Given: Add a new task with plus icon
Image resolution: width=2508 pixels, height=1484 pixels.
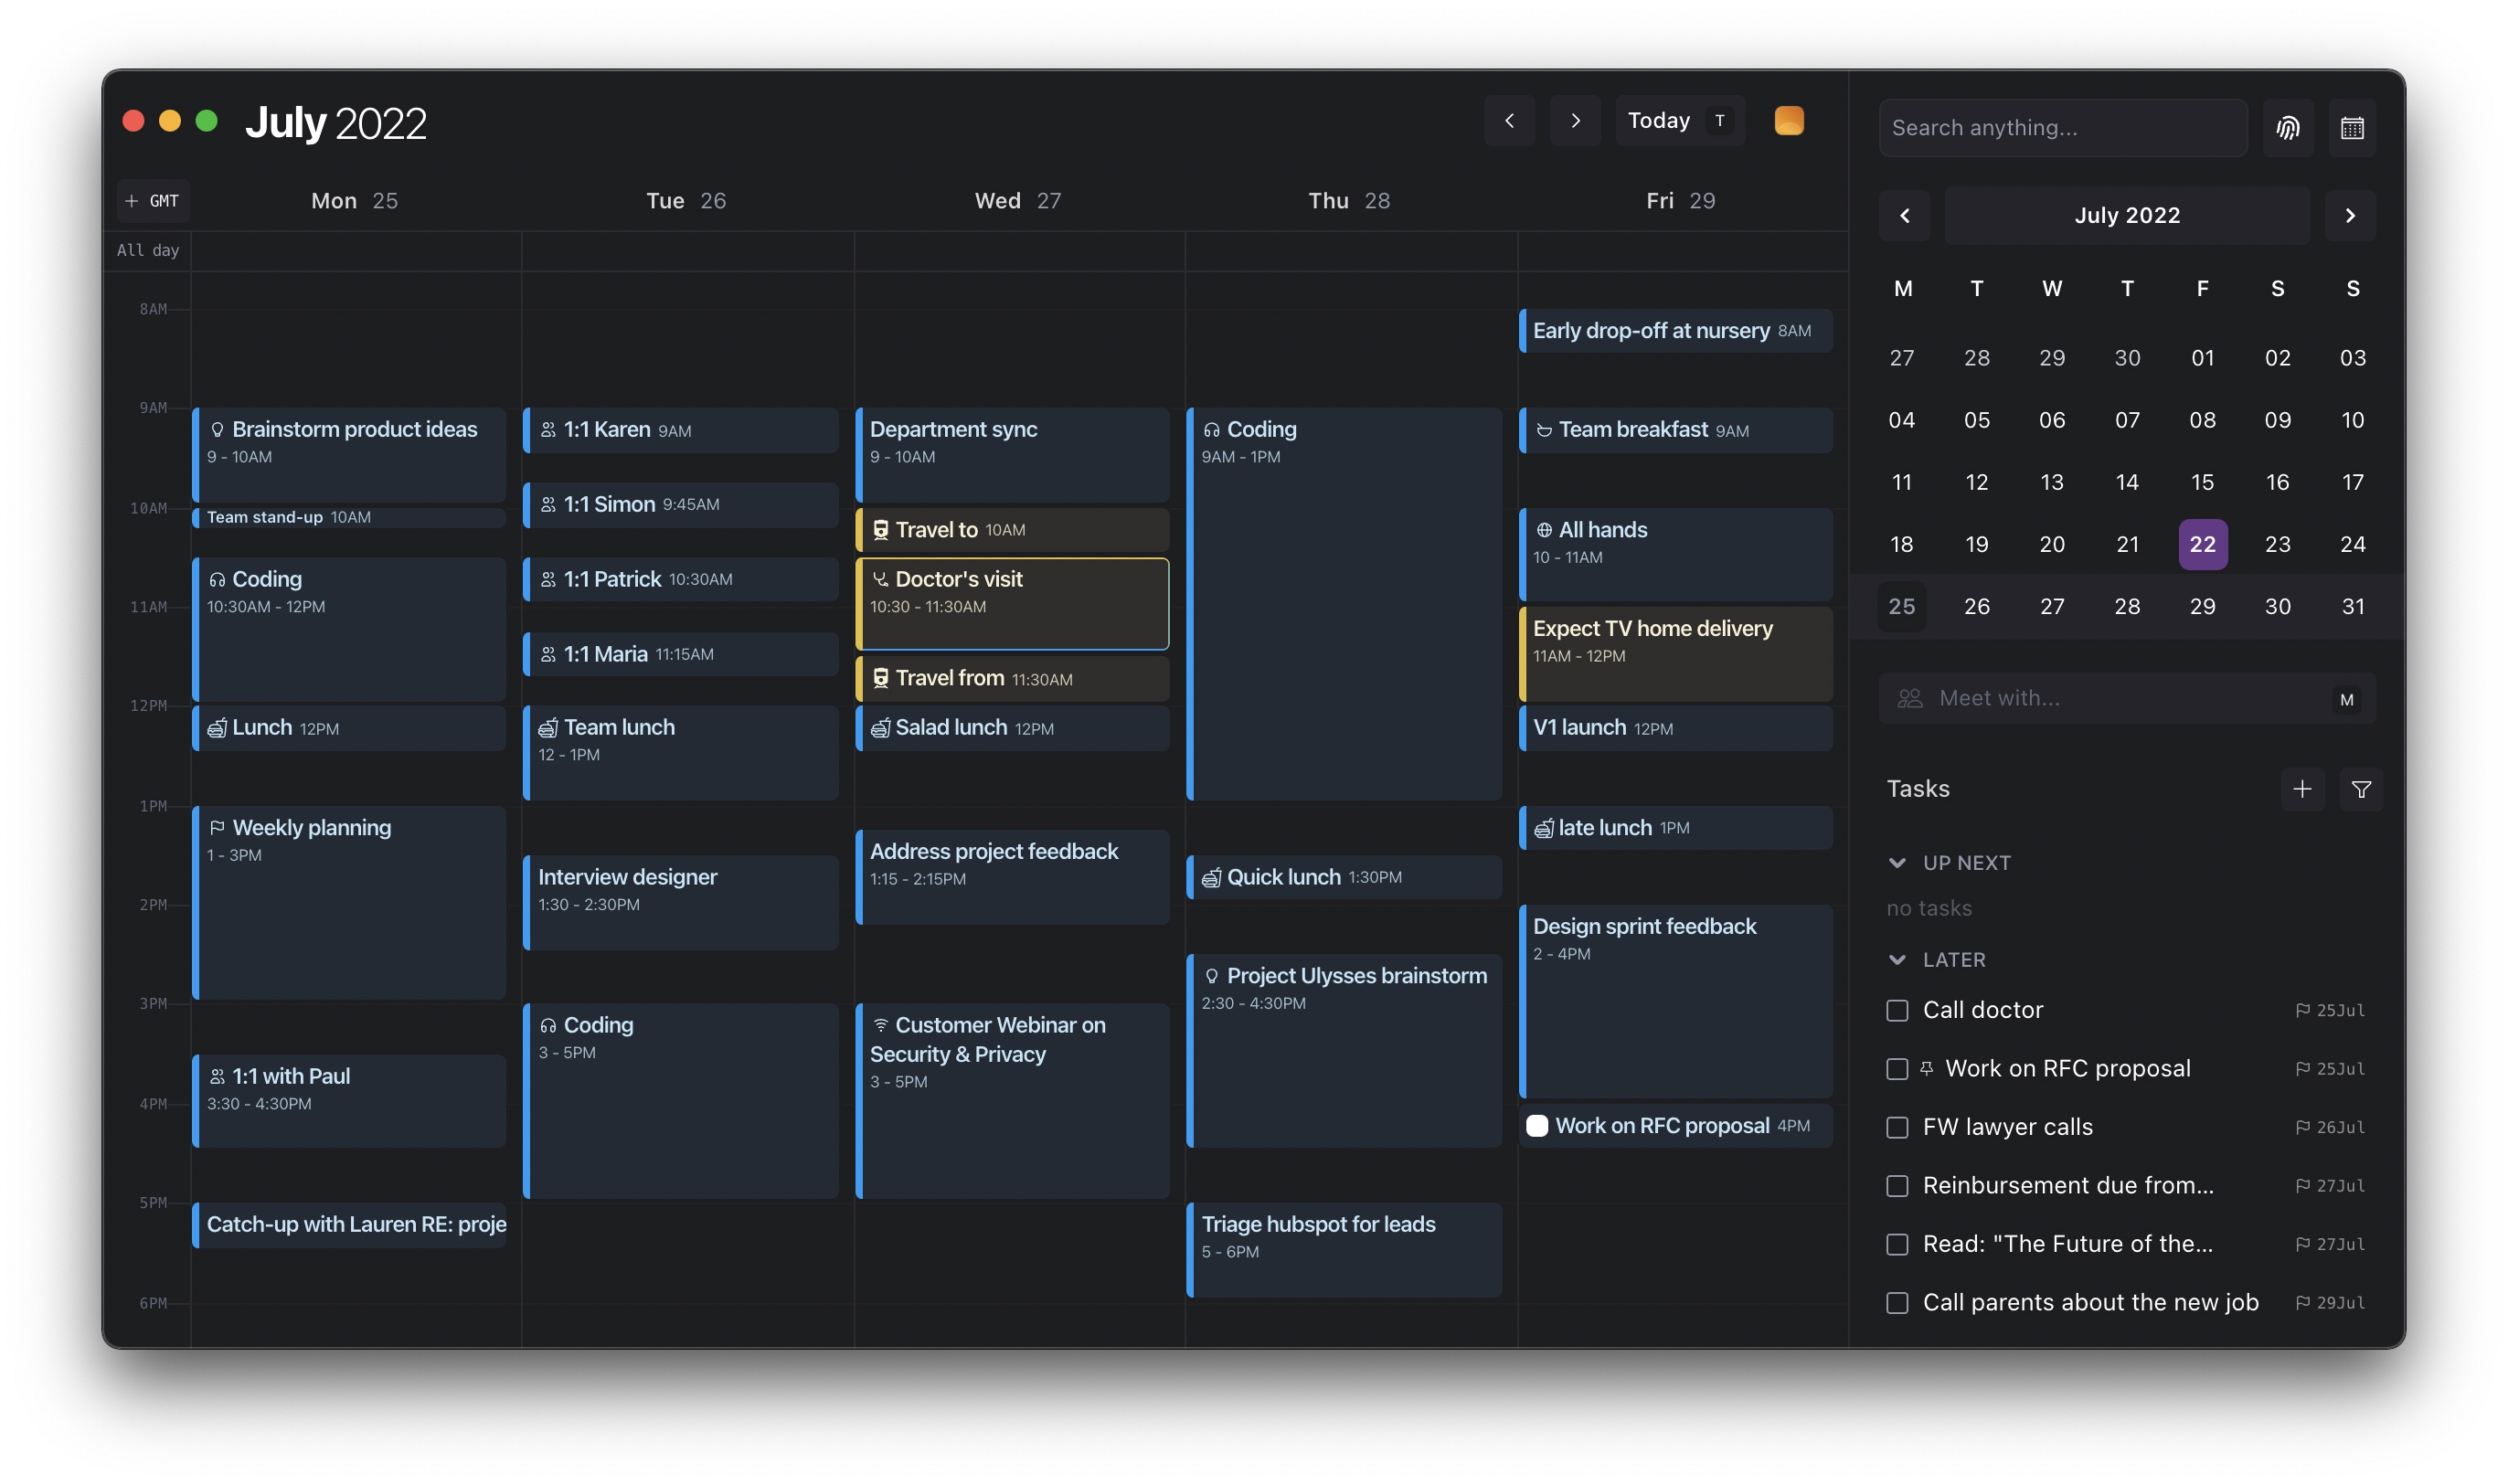Looking at the screenshot, I should (x=2302, y=789).
